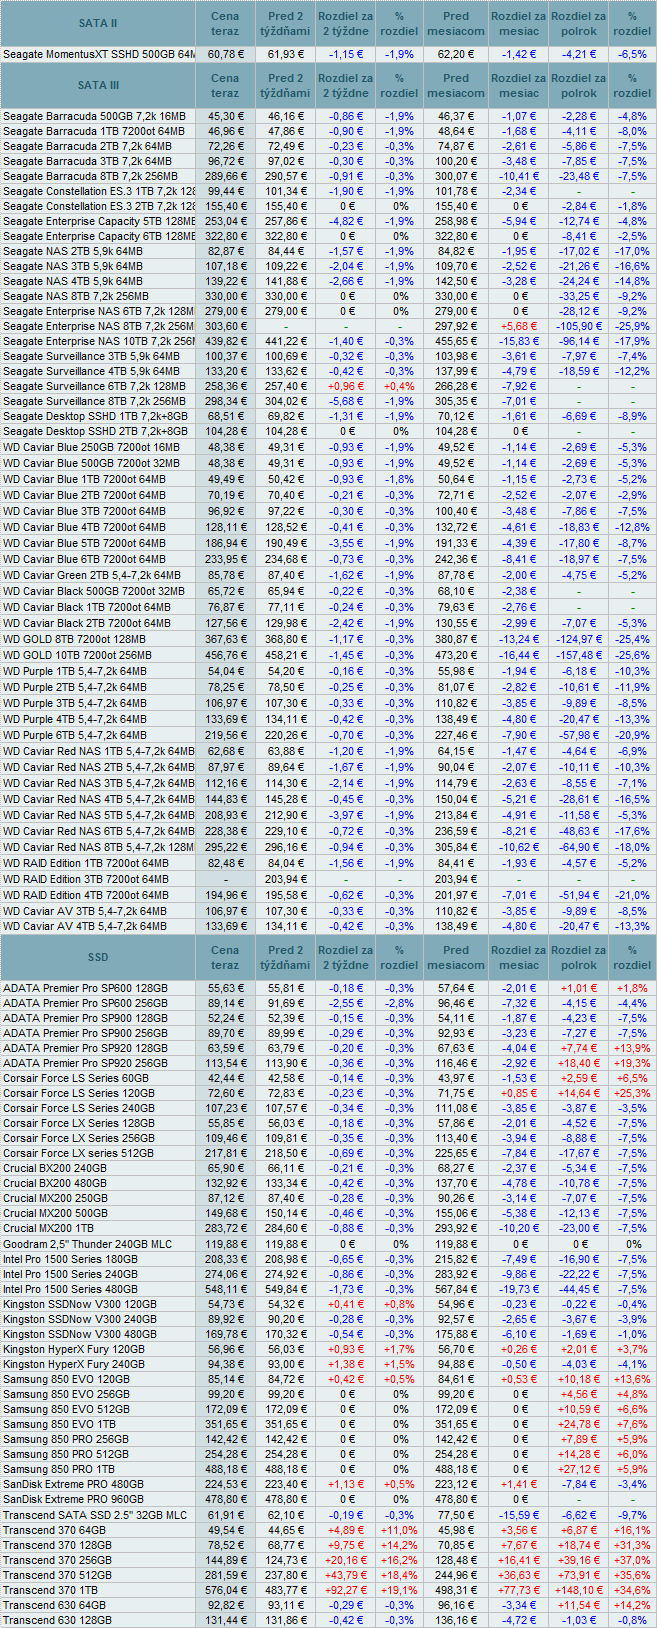Screen dimensions: 657x1628
Task: Select the Corsair Force LX series 512GB name
Action: pos(78,1153)
